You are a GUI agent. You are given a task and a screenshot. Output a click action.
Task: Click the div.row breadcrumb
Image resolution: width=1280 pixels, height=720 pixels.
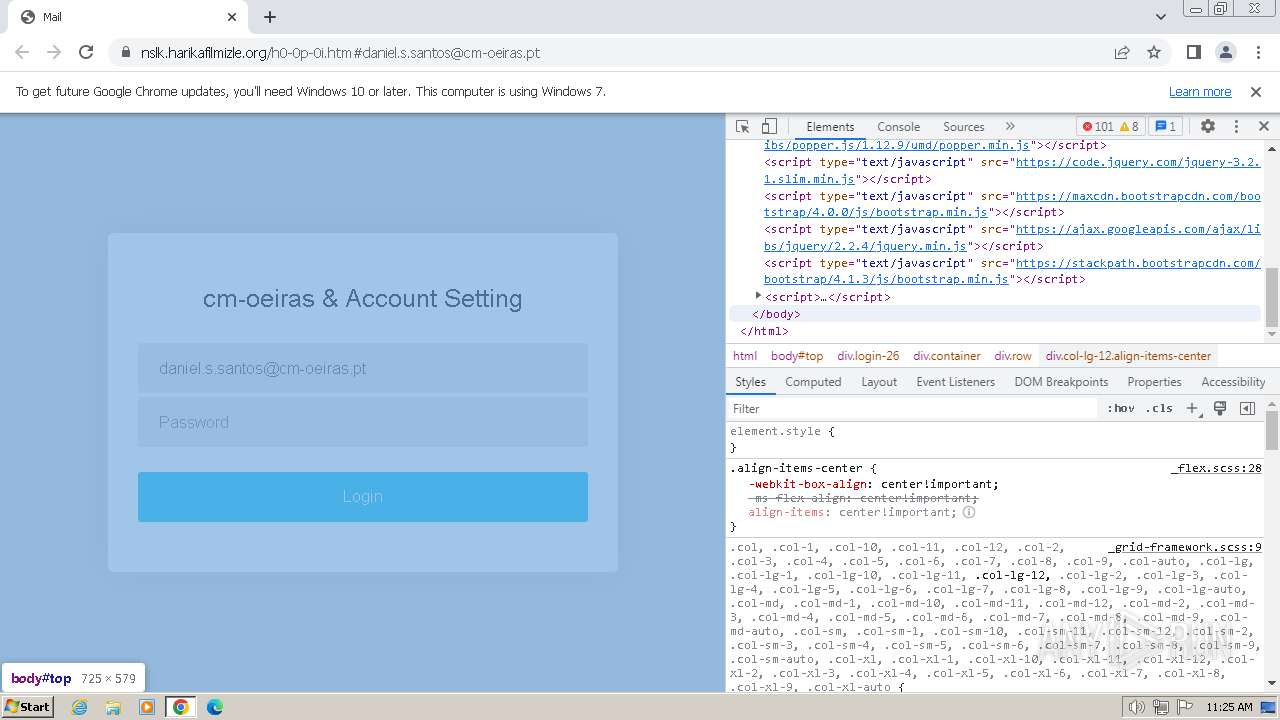tap(1013, 356)
